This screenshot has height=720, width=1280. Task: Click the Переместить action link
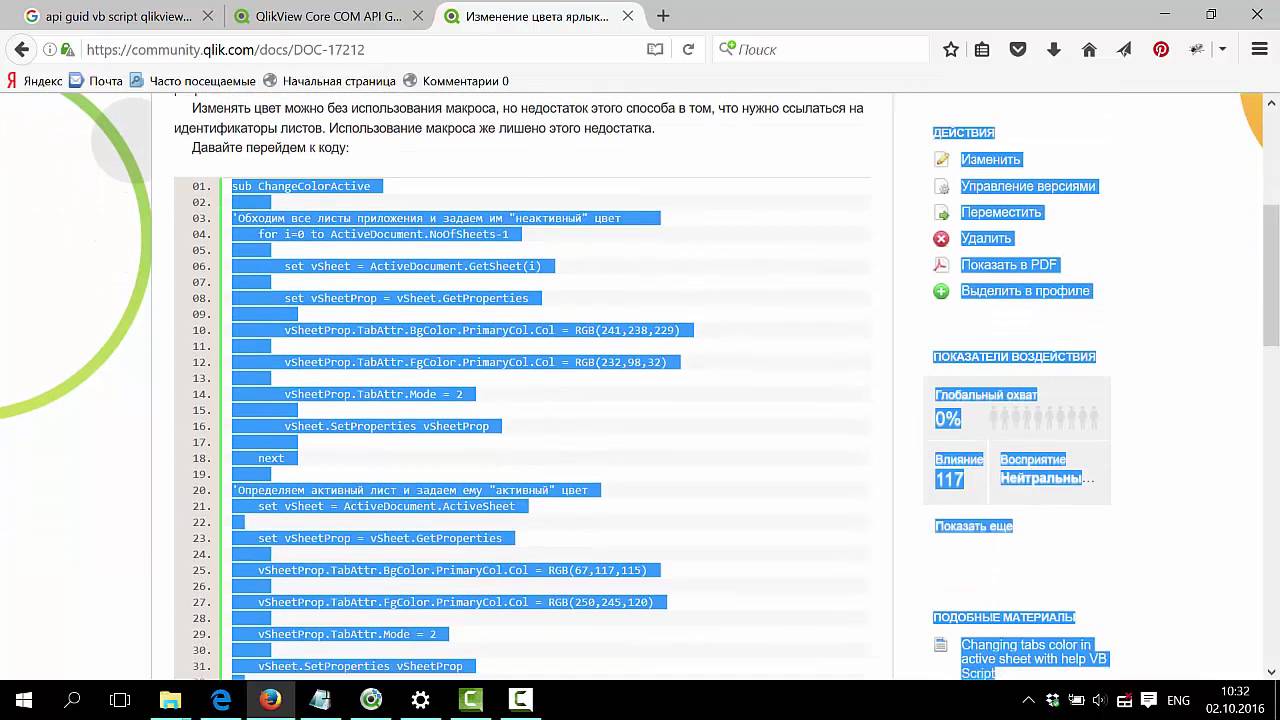(x=1001, y=212)
